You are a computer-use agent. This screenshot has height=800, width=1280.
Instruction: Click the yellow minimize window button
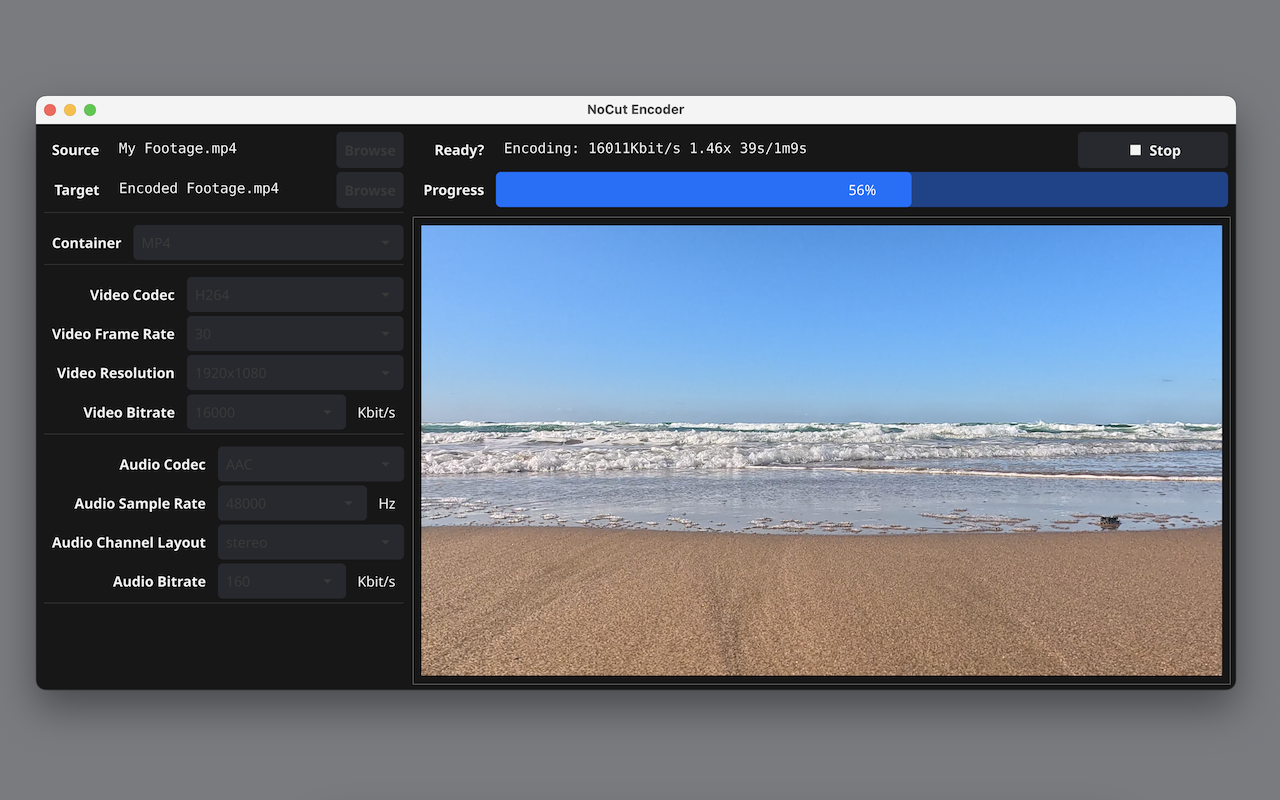(70, 110)
